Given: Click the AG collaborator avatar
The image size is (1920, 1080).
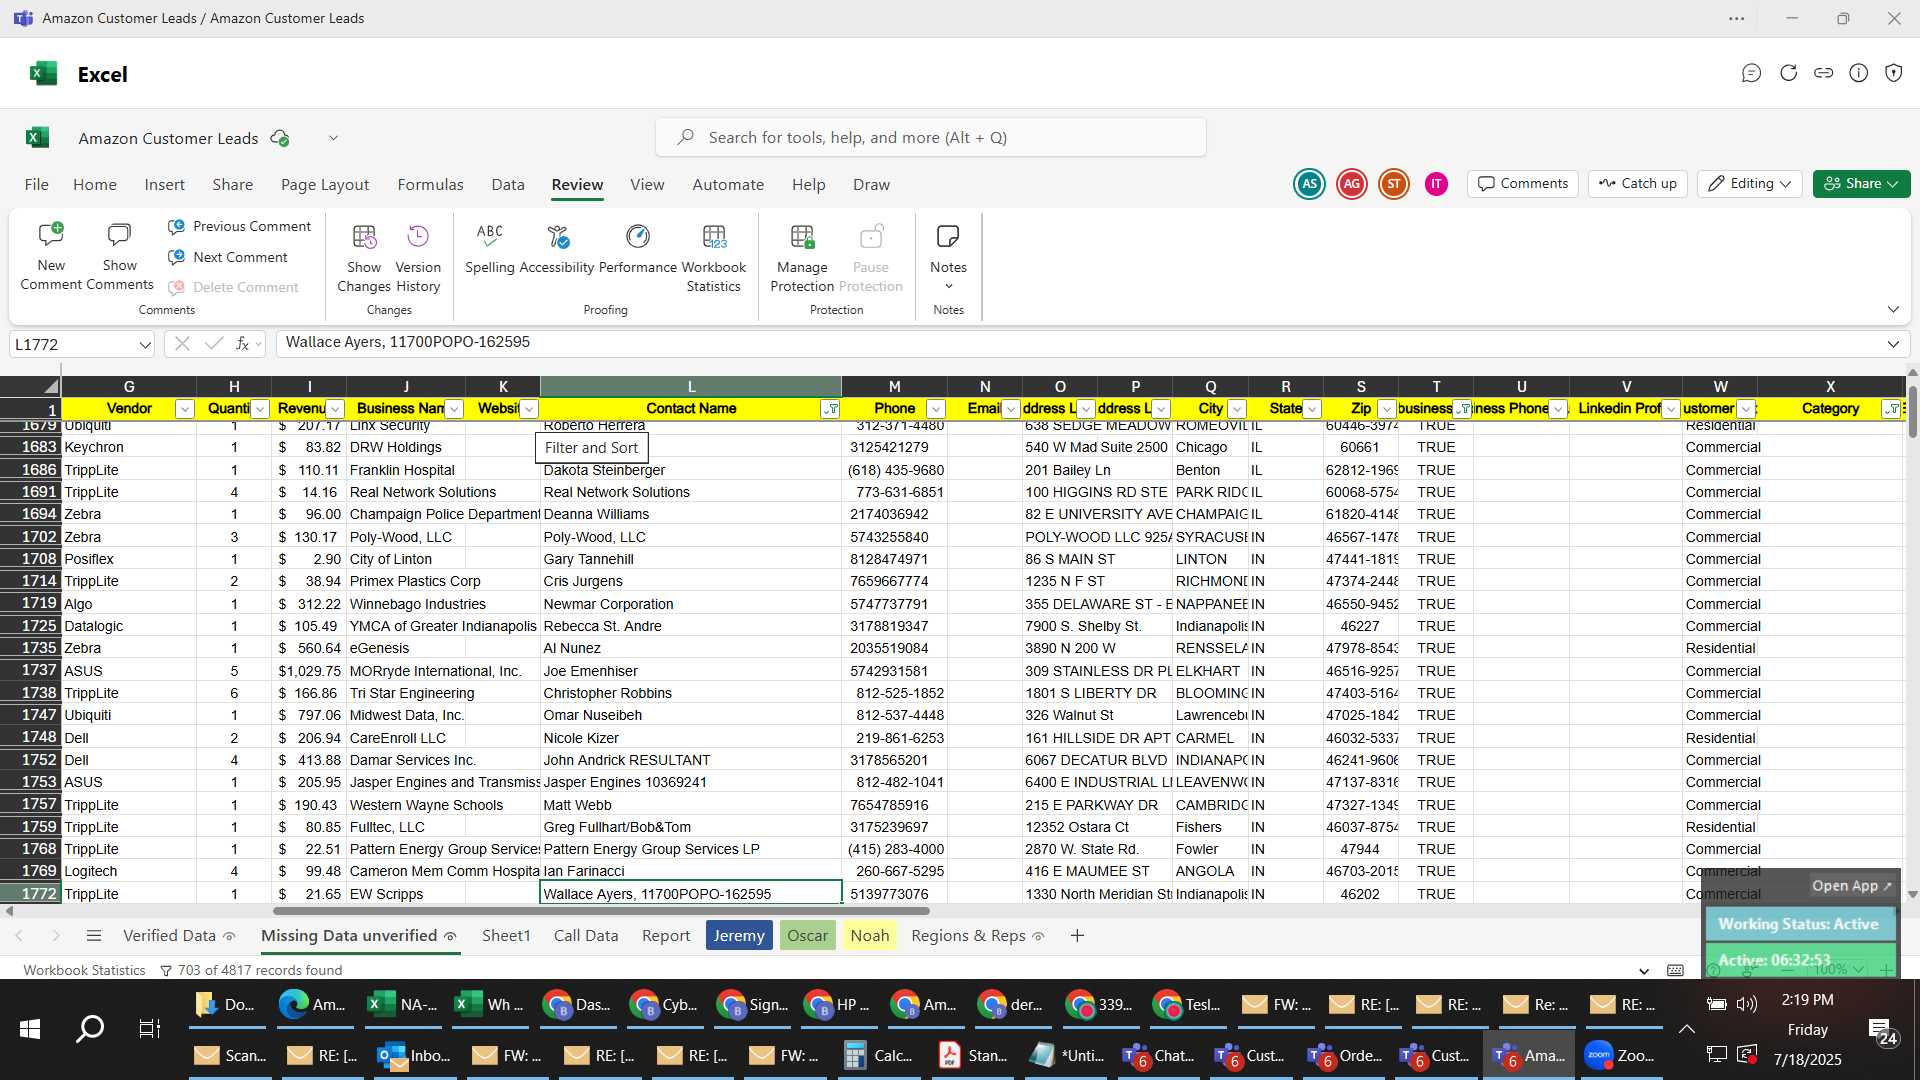Looking at the screenshot, I should pos(1352,184).
